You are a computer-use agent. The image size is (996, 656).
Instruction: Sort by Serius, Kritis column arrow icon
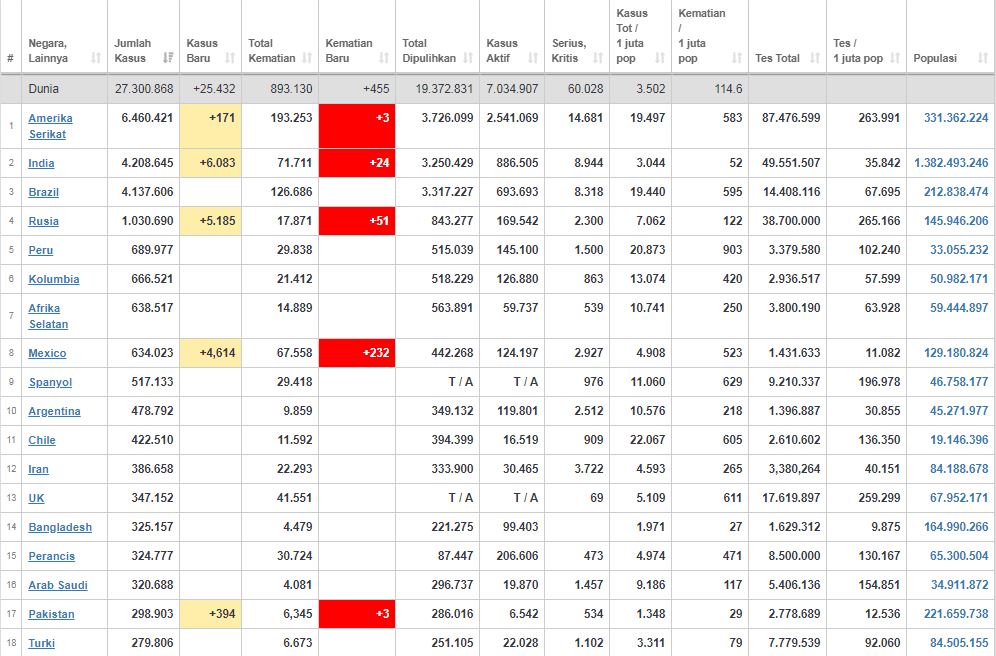point(598,58)
